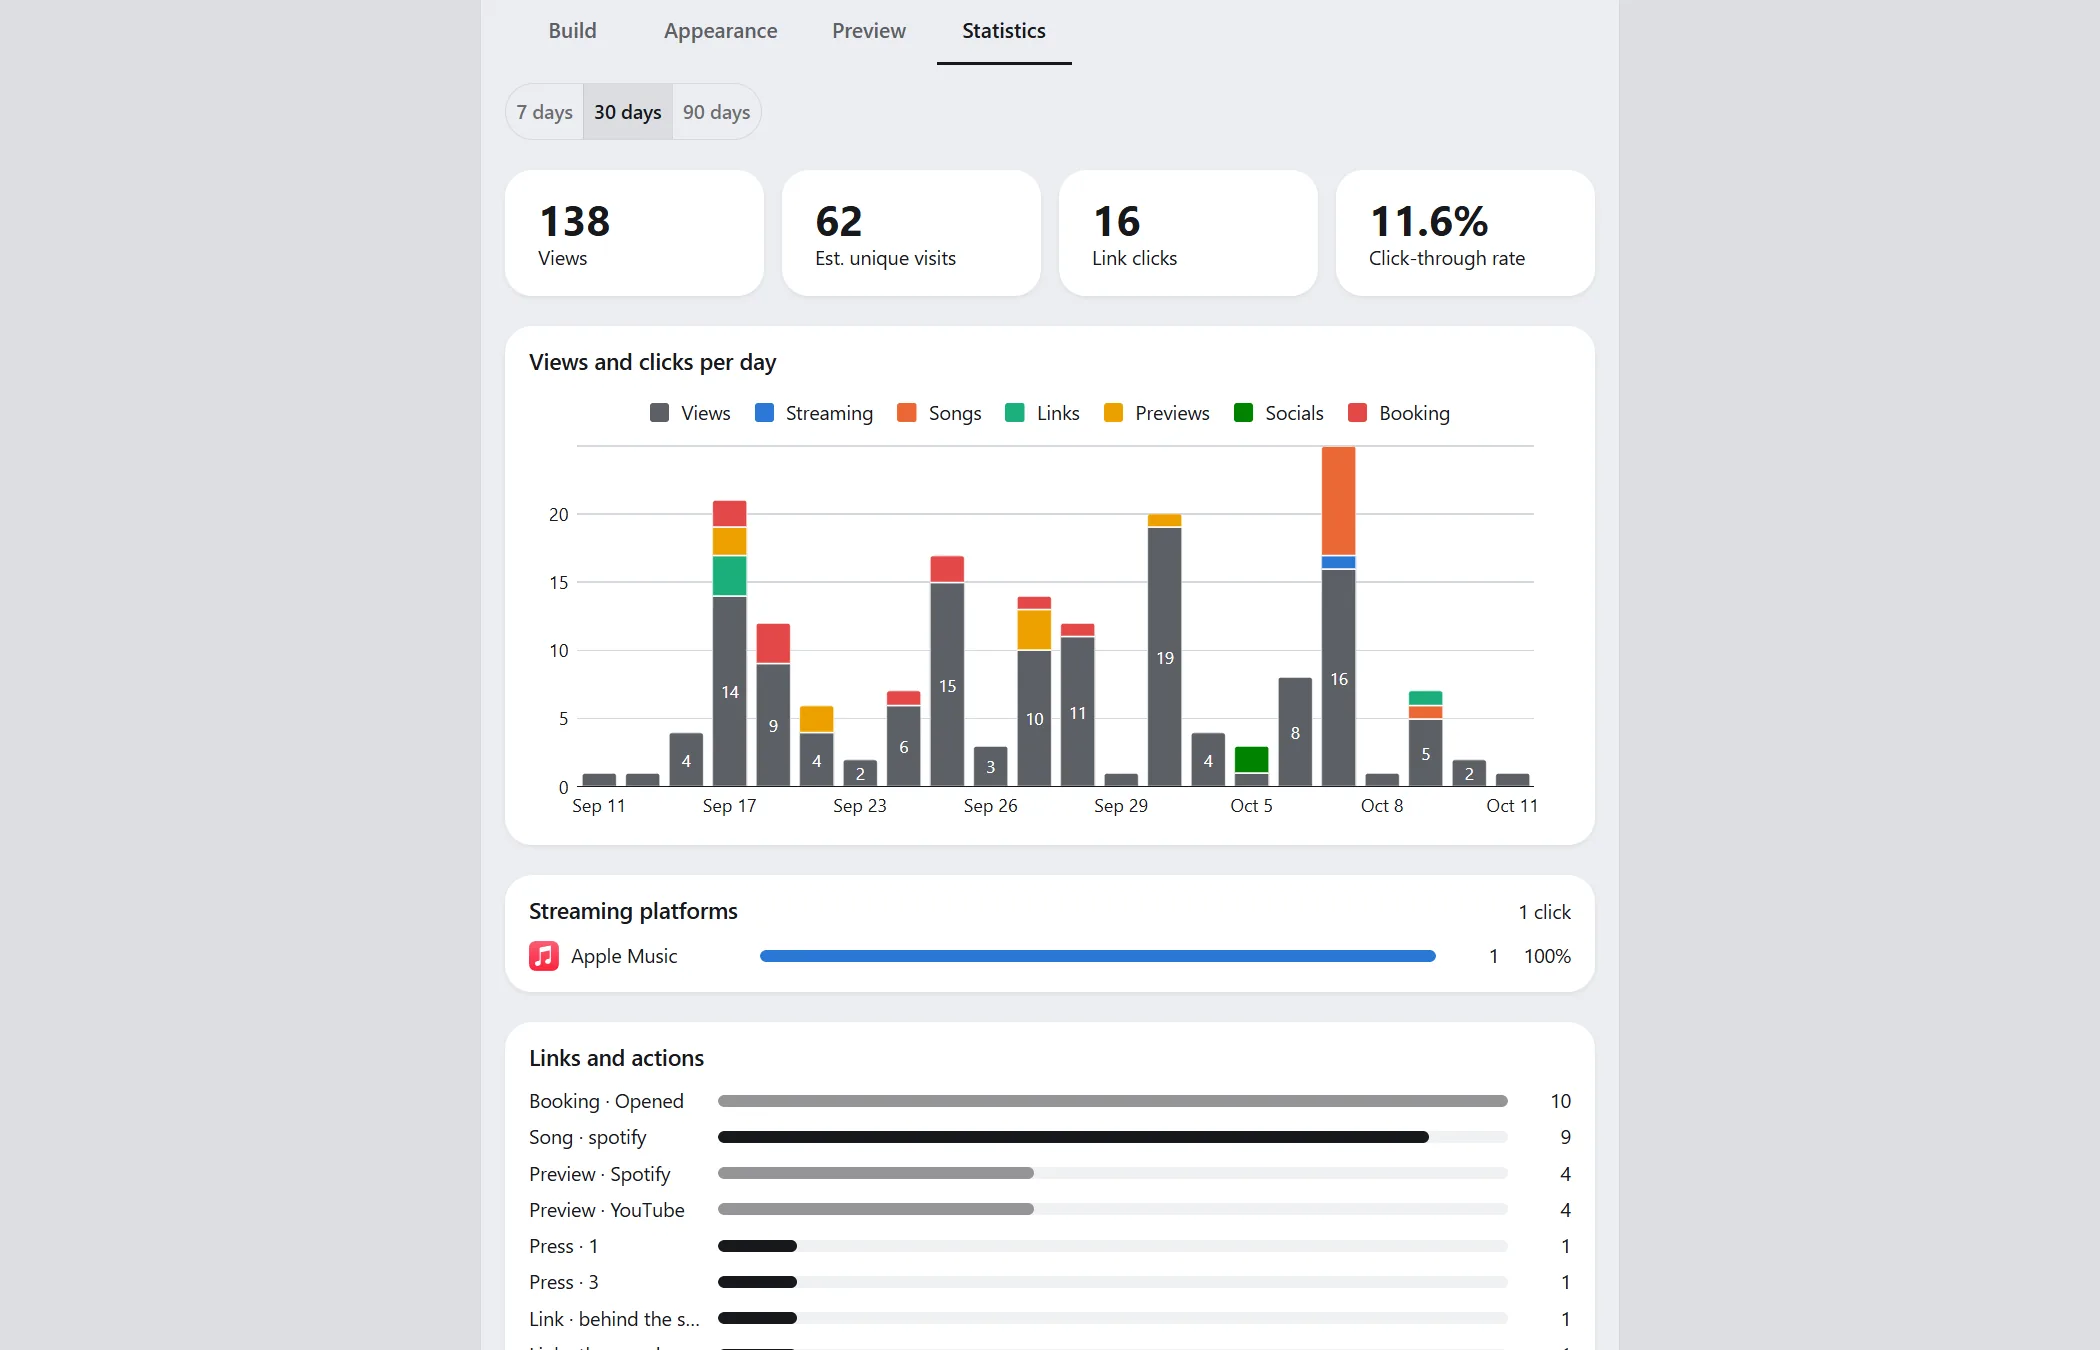Click the 138 Views card
2100x1350 pixels.
click(x=634, y=233)
